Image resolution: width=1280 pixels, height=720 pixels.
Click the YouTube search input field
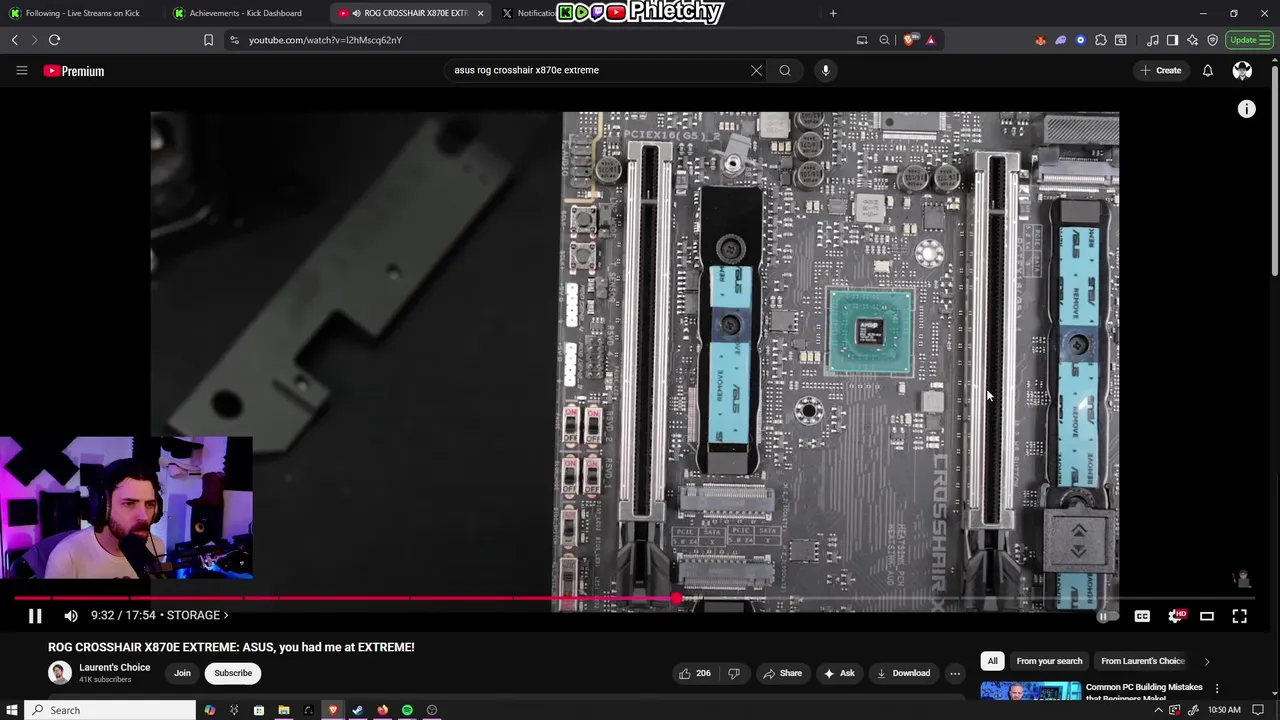pyautogui.click(x=598, y=70)
